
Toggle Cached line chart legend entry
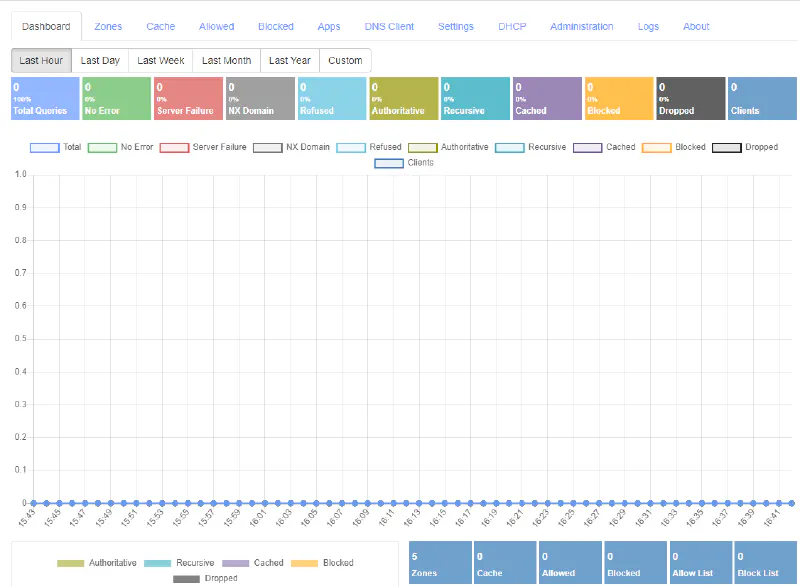point(604,147)
